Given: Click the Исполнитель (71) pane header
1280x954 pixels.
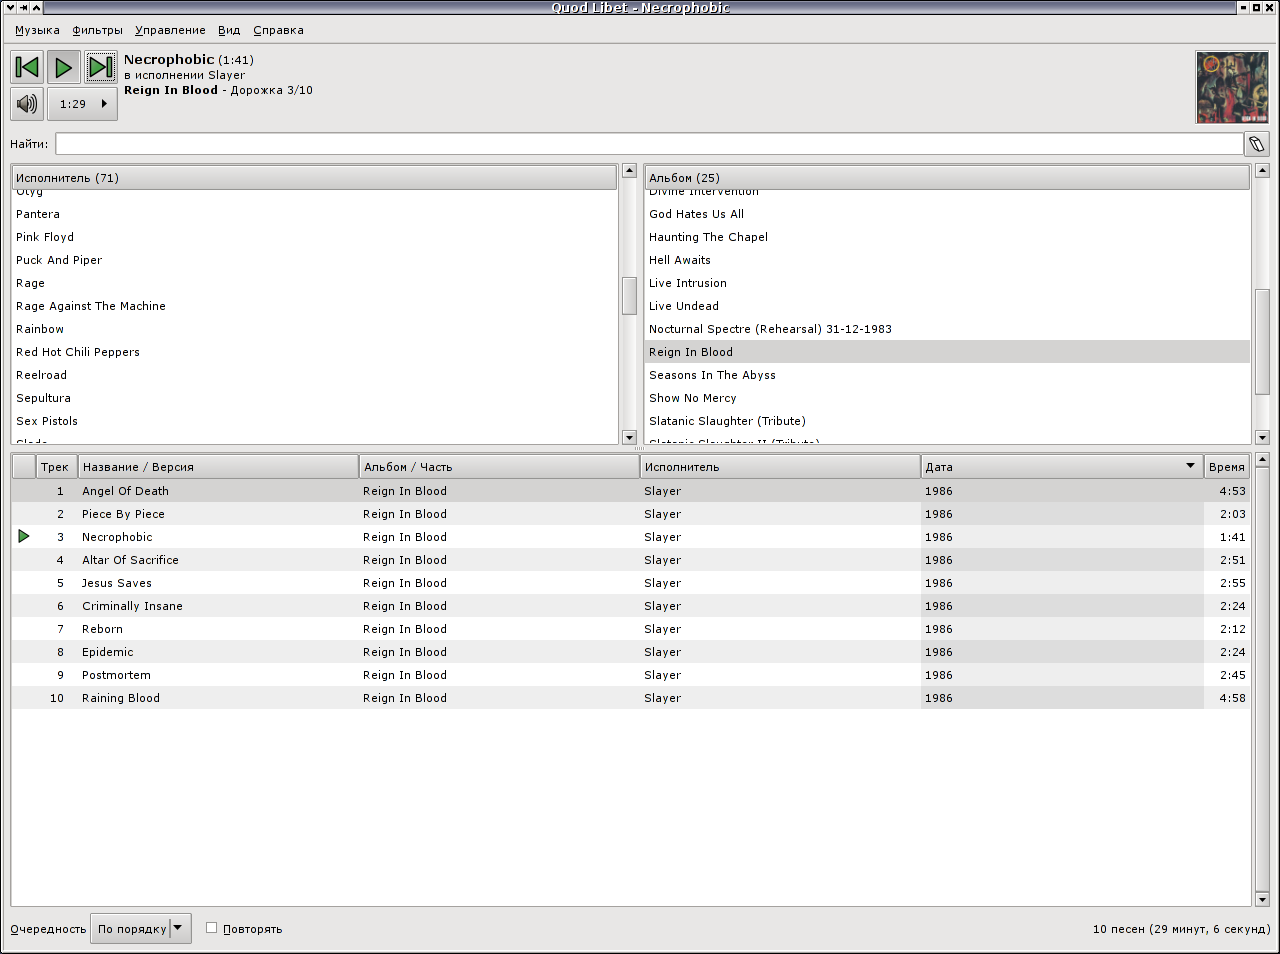Looking at the screenshot, I should pos(314,178).
